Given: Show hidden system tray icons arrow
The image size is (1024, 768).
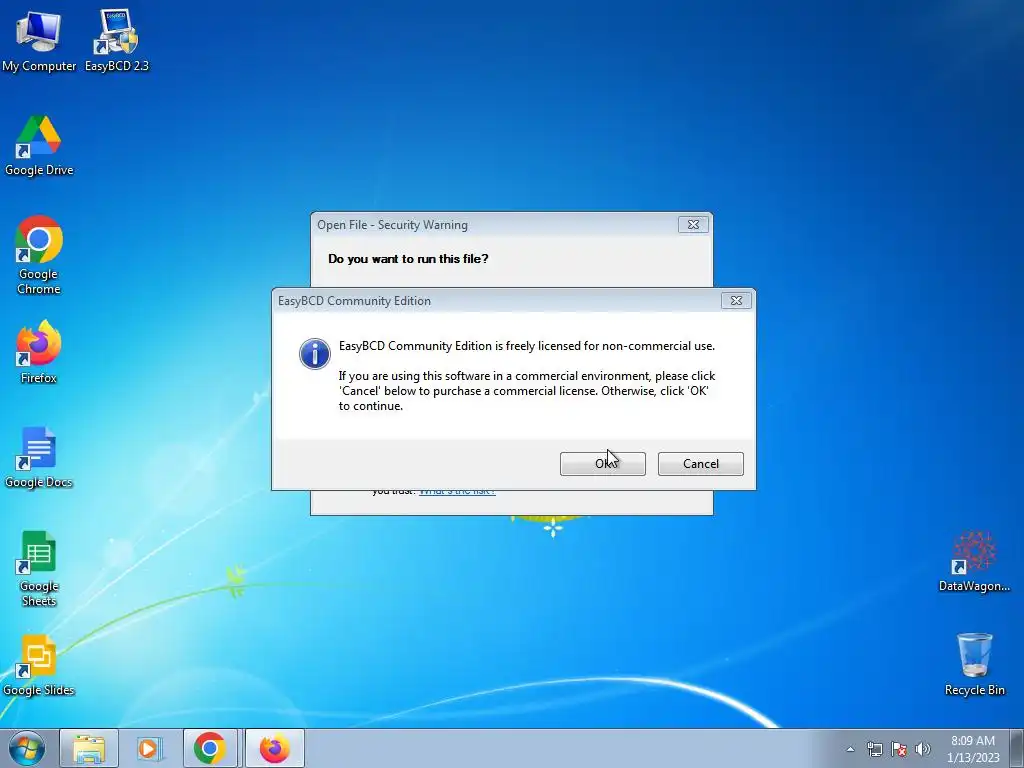Looking at the screenshot, I should (x=850, y=749).
